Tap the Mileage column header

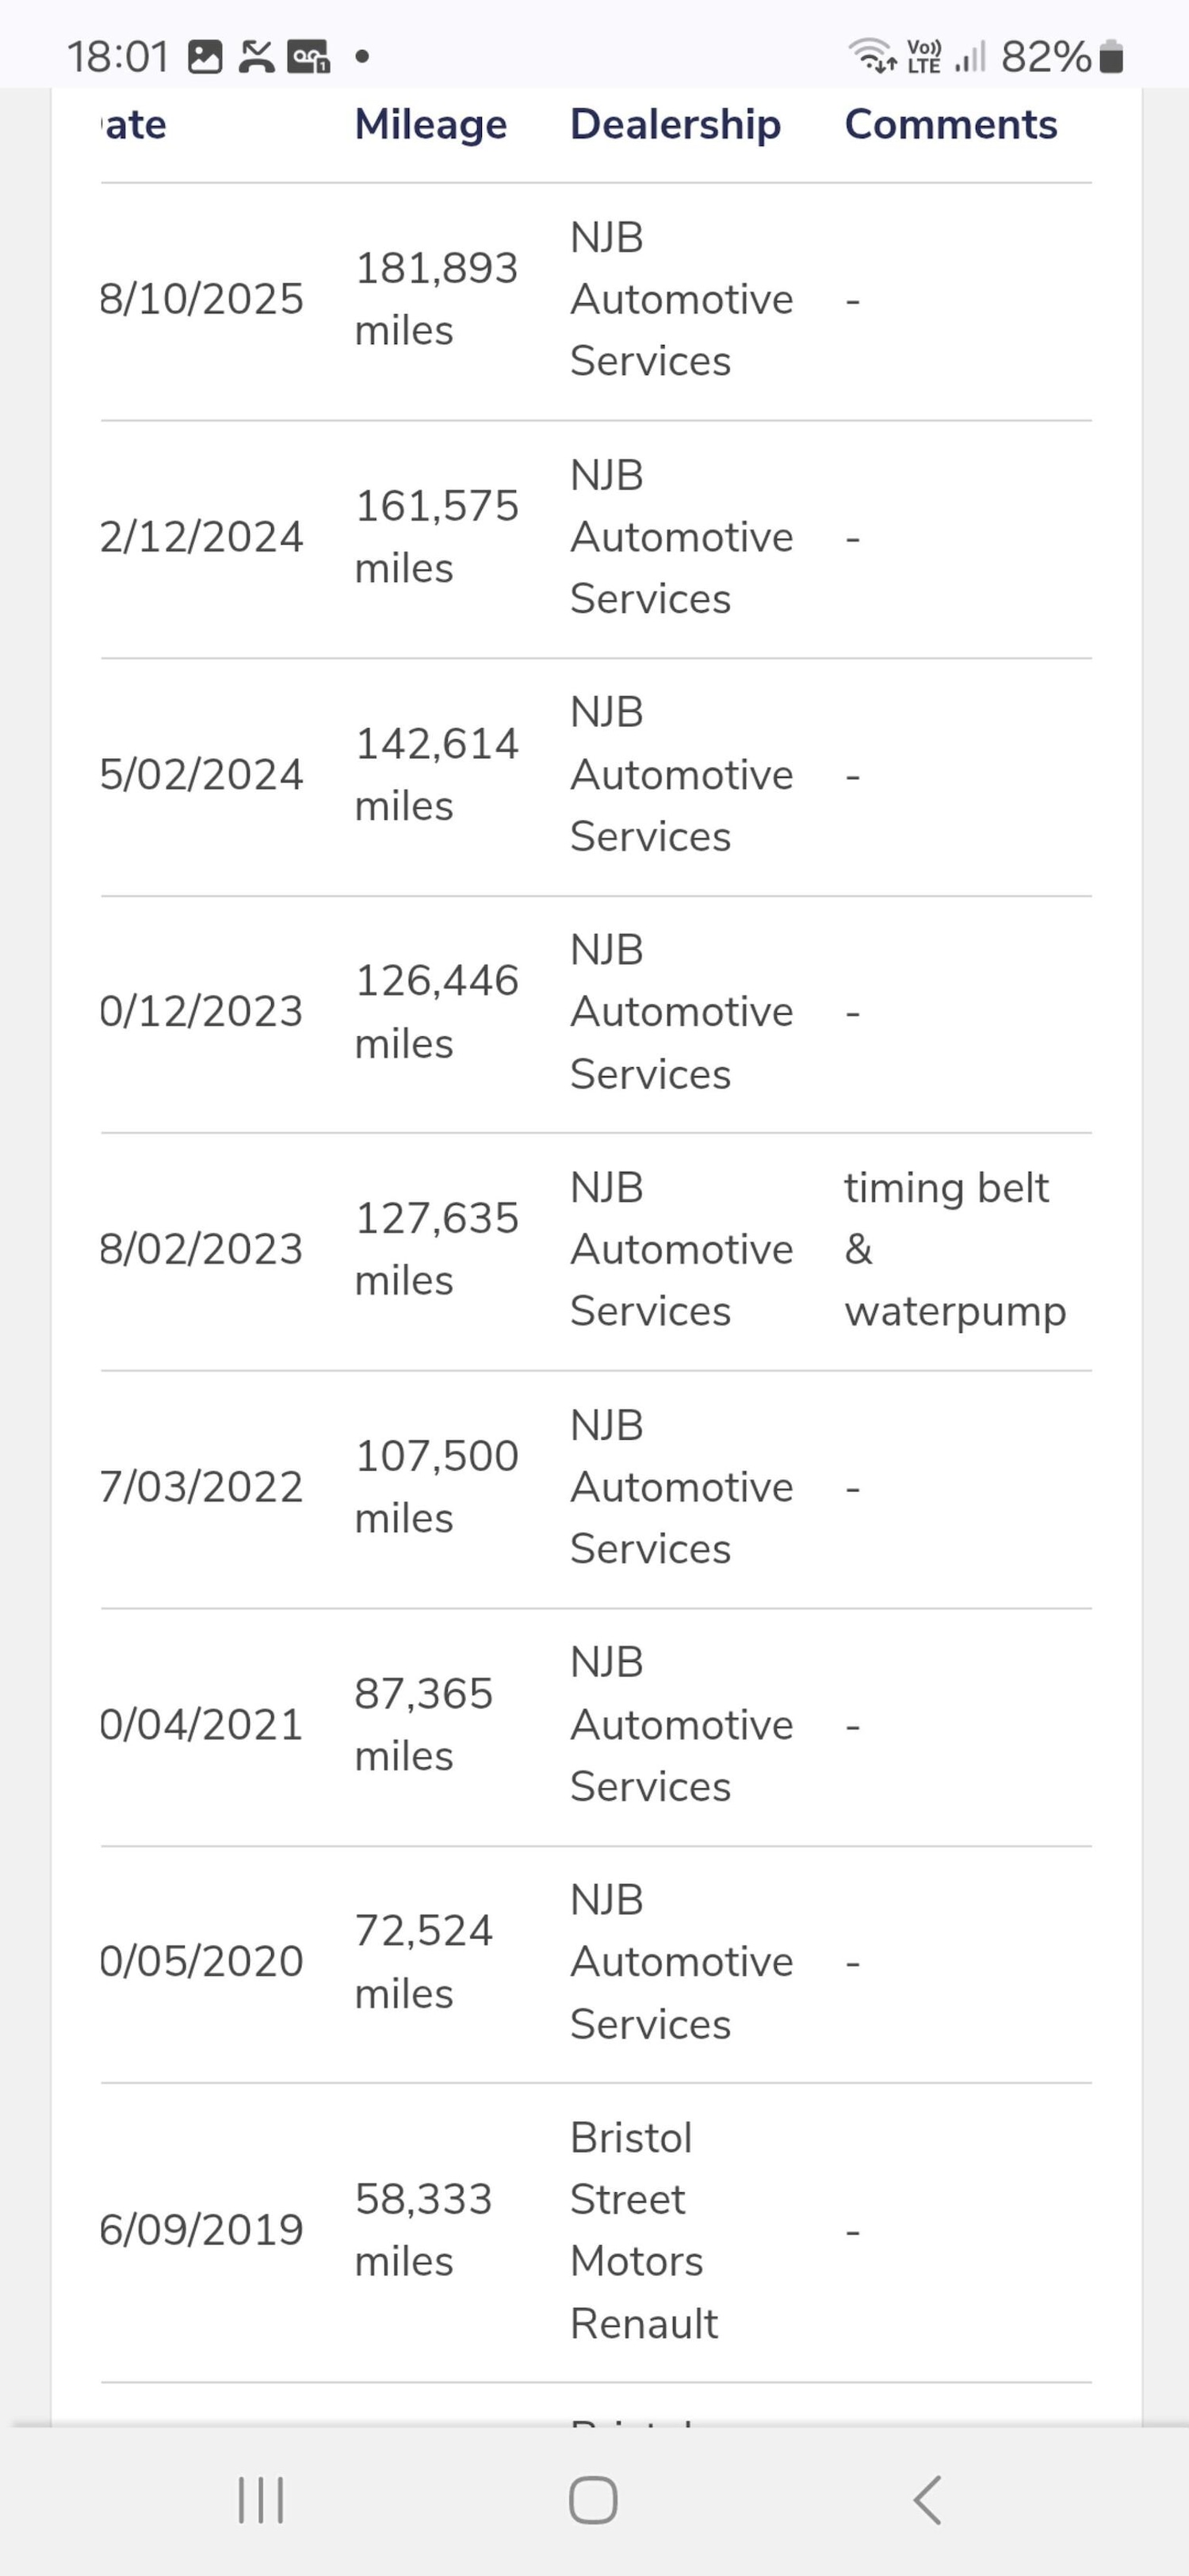pyautogui.click(x=431, y=125)
